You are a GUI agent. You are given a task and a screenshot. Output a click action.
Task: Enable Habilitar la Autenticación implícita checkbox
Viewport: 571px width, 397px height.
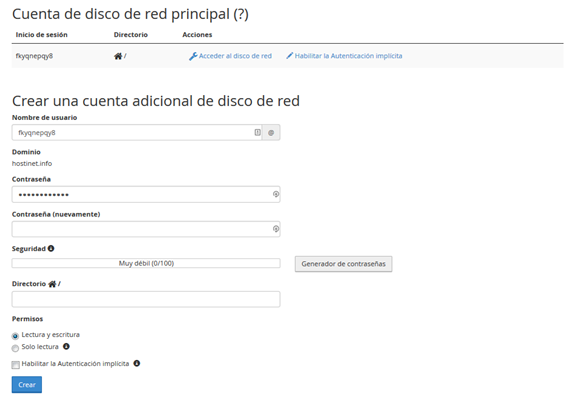point(15,365)
